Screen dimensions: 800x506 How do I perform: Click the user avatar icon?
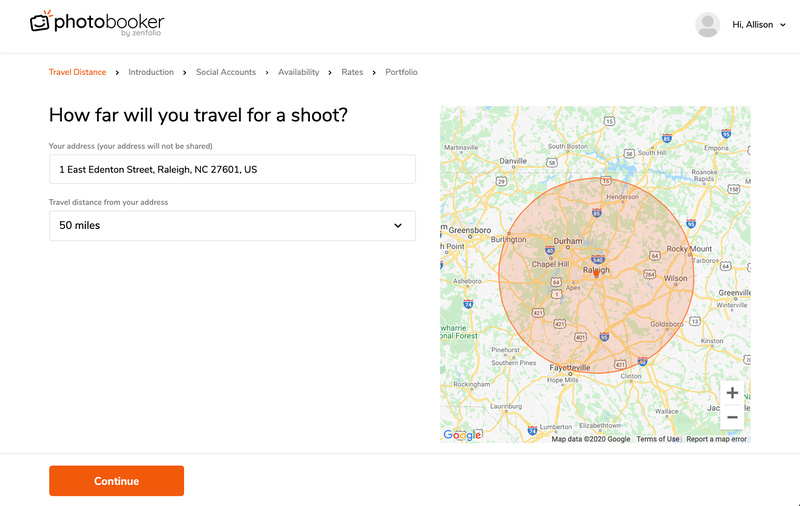pos(708,25)
